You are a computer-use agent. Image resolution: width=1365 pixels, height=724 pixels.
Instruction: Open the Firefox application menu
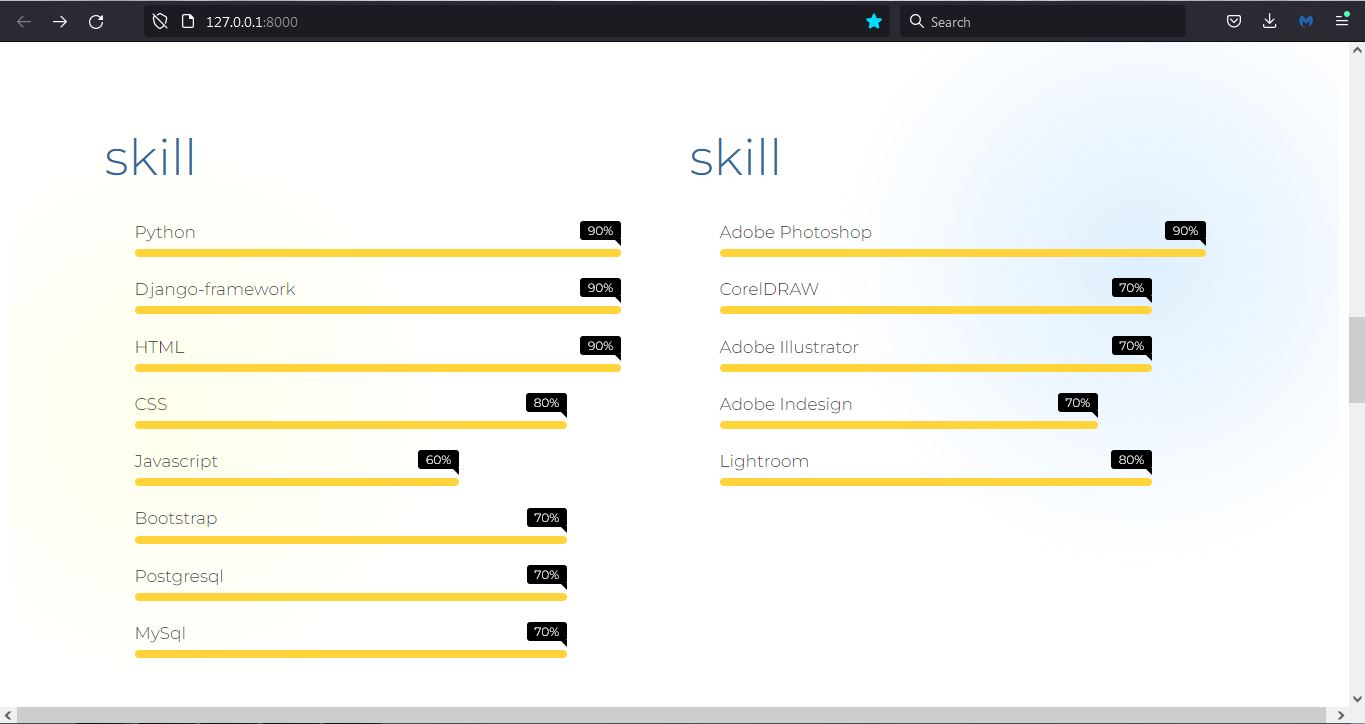tap(1342, 21)
